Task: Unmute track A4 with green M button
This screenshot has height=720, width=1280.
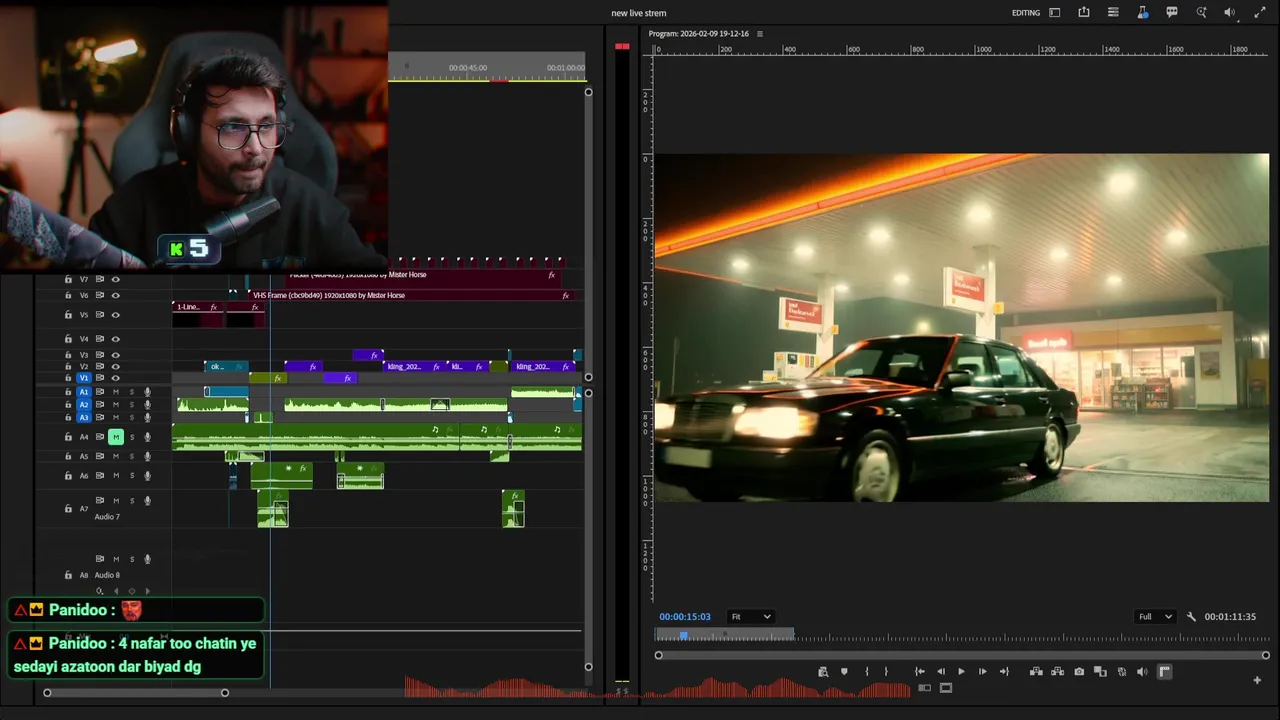Action: (x=116, y=437)
